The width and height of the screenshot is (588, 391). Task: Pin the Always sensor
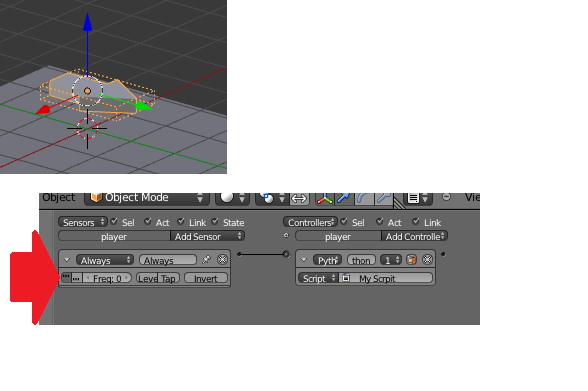click(206, 260)
